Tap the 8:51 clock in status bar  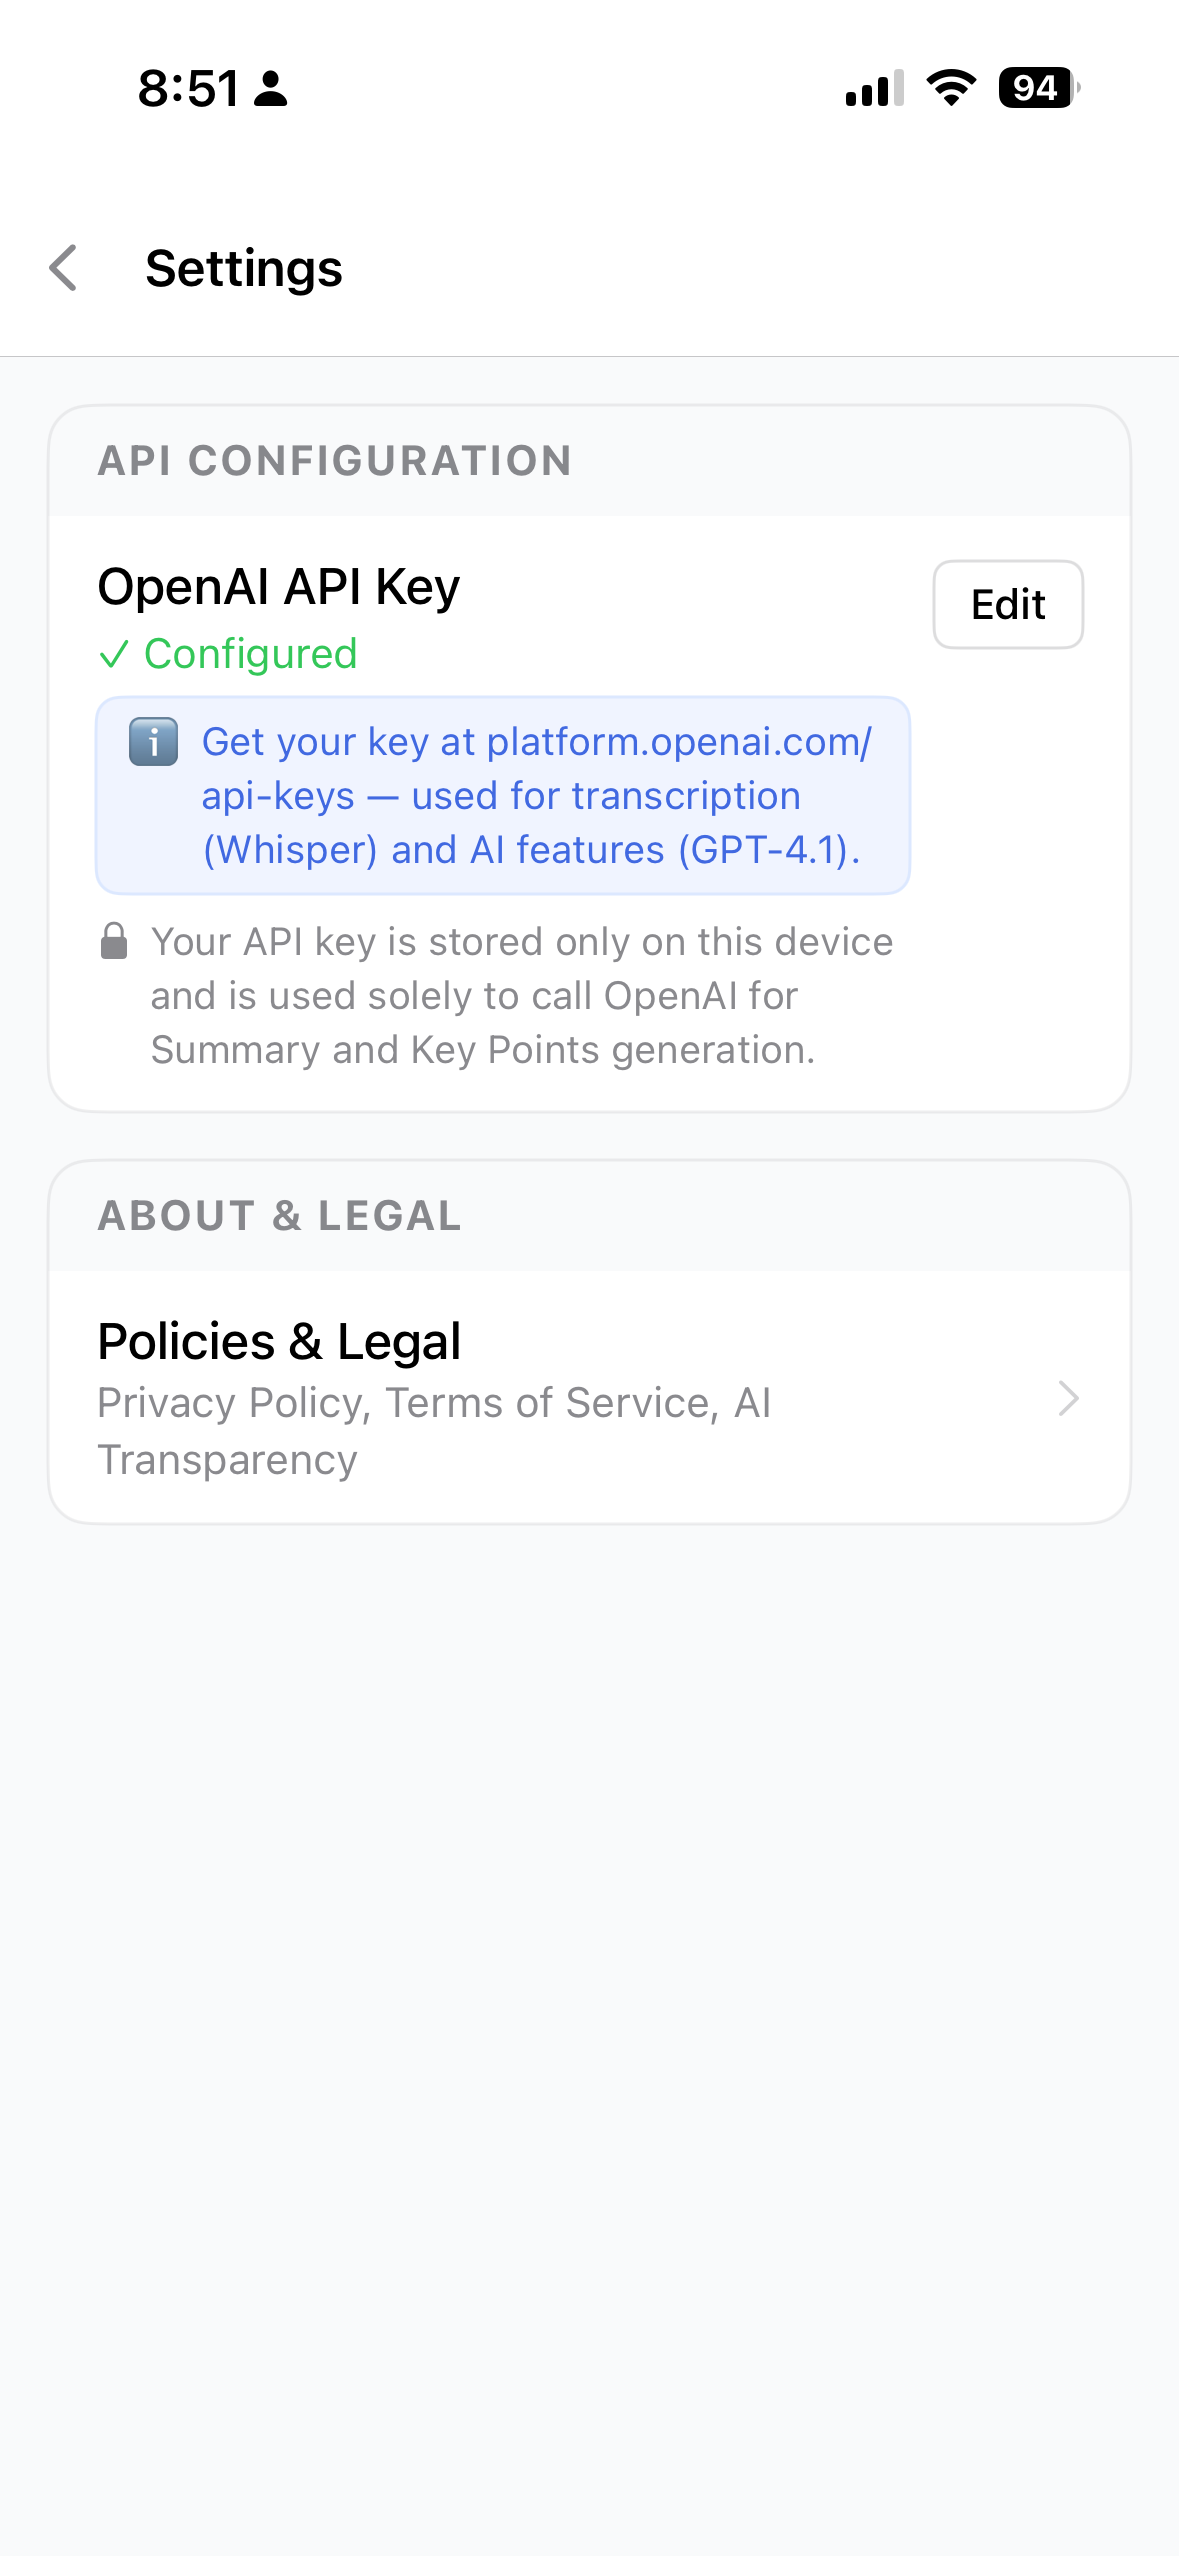pos(188,88)
